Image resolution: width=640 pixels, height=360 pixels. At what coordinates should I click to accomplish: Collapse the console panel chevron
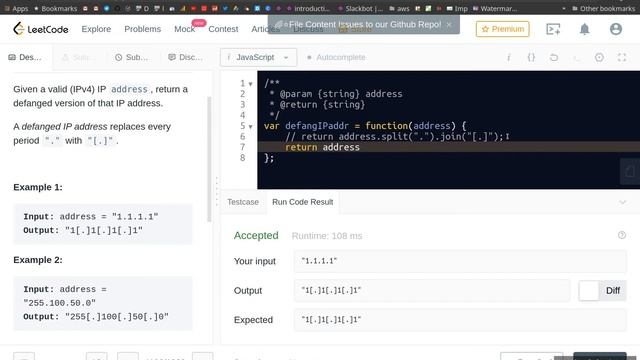tap(622, 202)
